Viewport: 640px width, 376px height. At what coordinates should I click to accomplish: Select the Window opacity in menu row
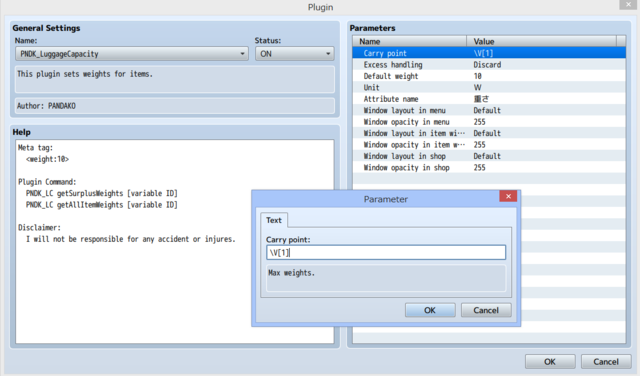tap(489, 122)
